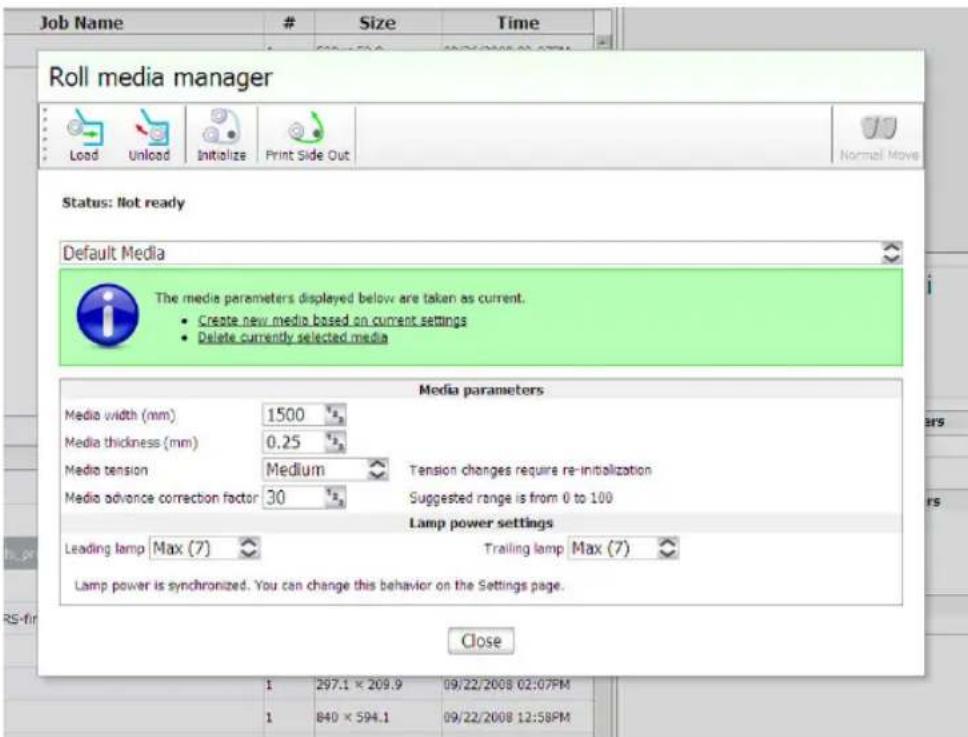
Task: Click the toolbar grip handle left of Load
Action: pos(45,136)
